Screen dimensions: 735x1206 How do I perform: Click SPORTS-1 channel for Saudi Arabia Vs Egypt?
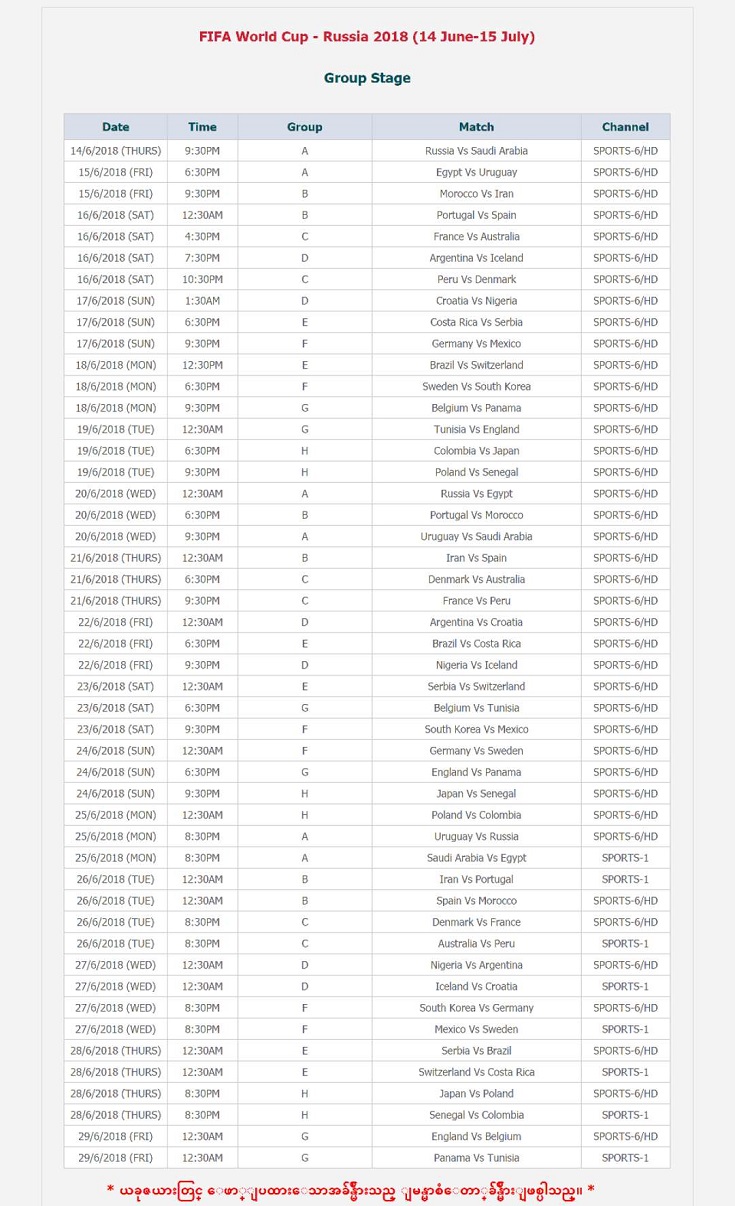(x=625, y=858)
